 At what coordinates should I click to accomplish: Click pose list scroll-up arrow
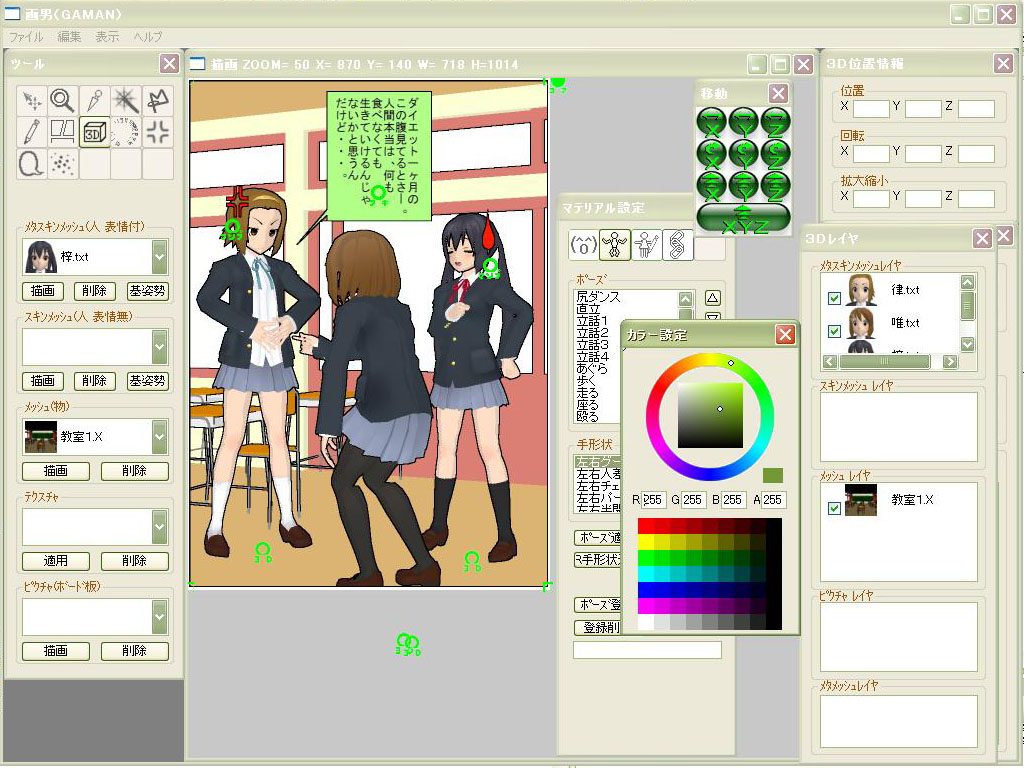click(685, 299)
